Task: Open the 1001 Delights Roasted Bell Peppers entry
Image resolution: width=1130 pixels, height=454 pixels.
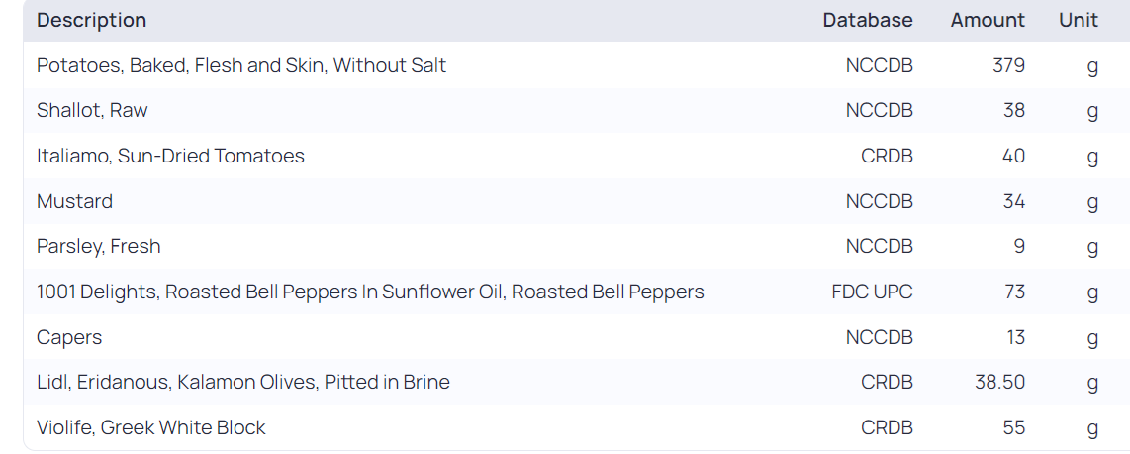Action: [370, 292]
